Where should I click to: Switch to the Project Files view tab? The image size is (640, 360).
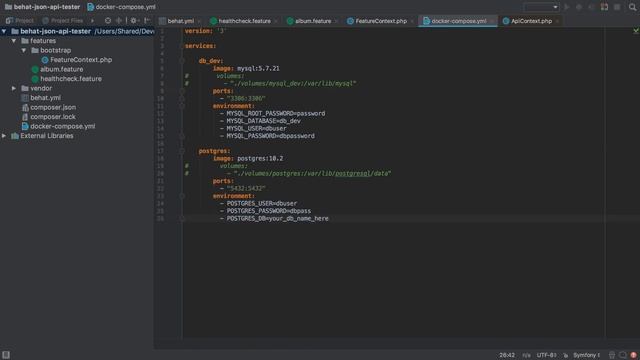[62, 20]
